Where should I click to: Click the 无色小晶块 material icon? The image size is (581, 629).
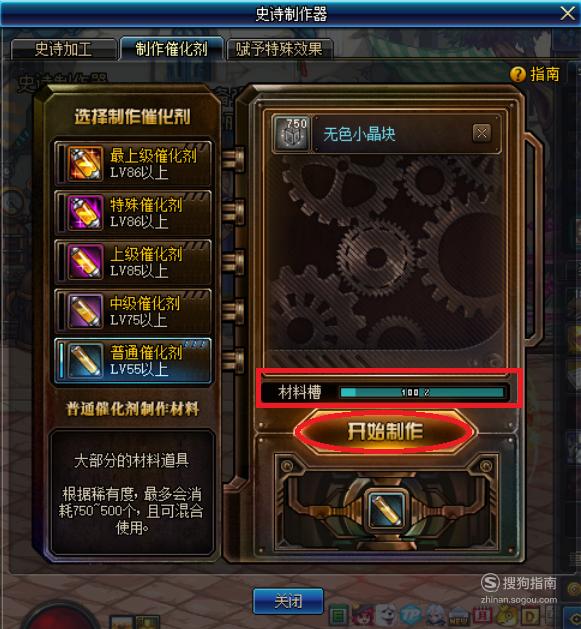click(x=292, y=134)
